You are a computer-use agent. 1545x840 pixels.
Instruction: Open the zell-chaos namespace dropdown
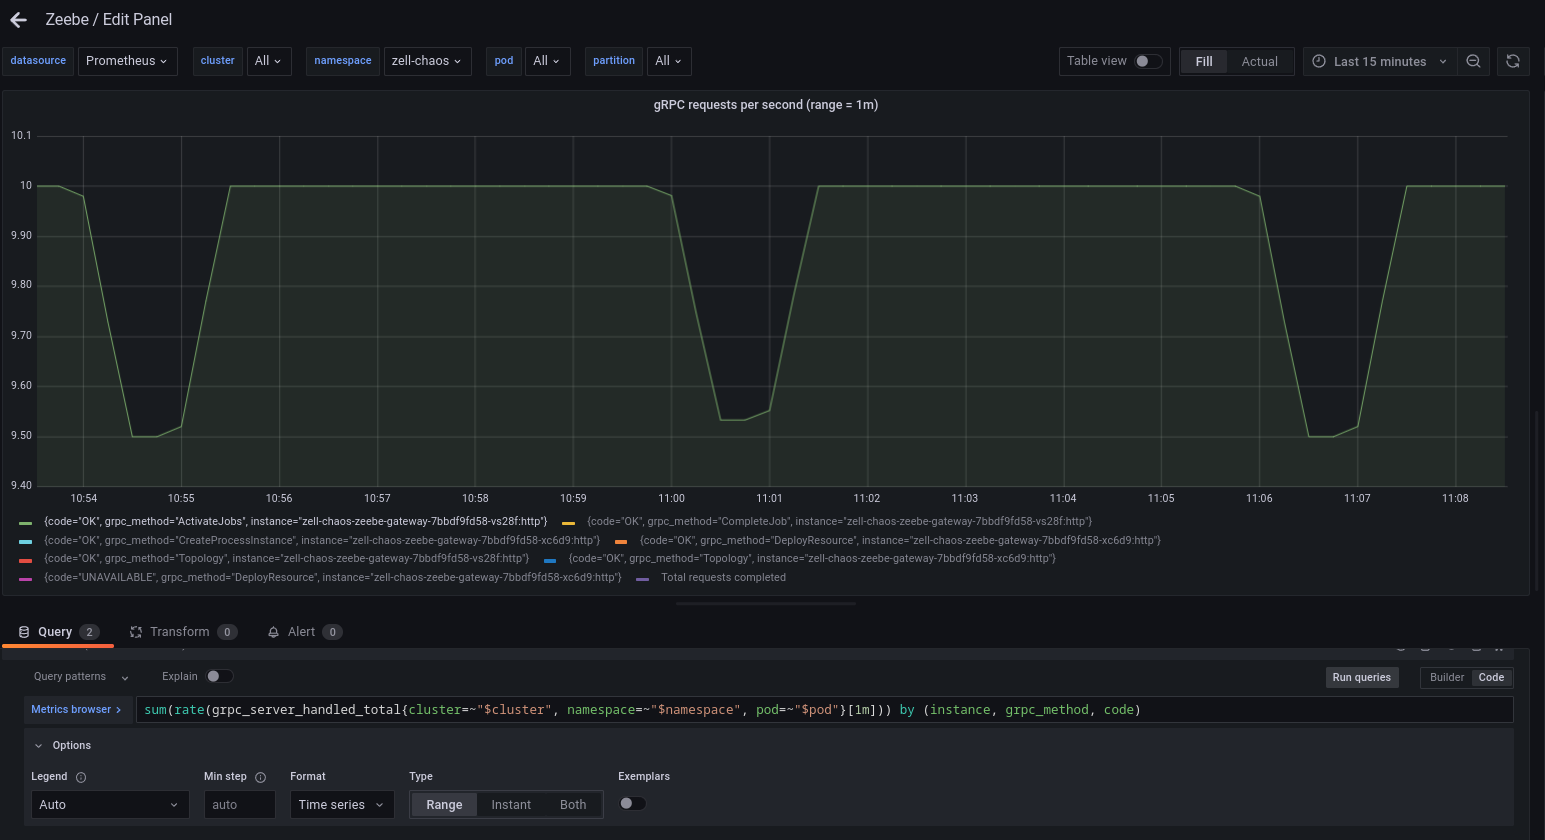(427, 61)
